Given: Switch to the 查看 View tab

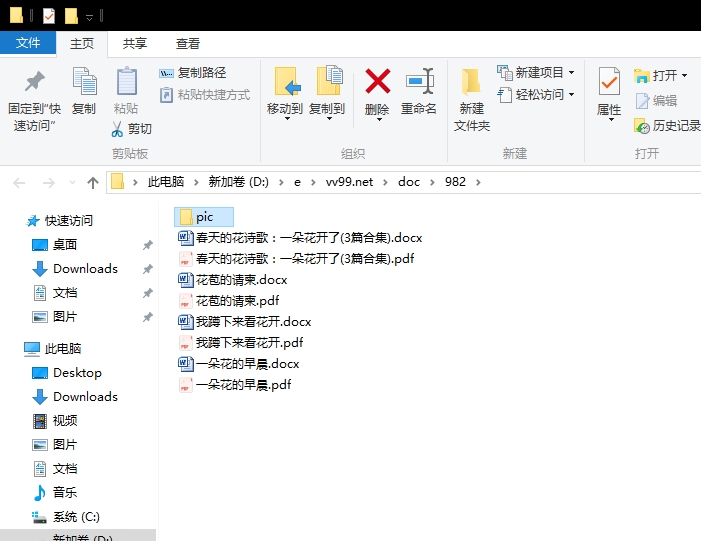Looking at the screenshot, I should click(x=187, y=44).
